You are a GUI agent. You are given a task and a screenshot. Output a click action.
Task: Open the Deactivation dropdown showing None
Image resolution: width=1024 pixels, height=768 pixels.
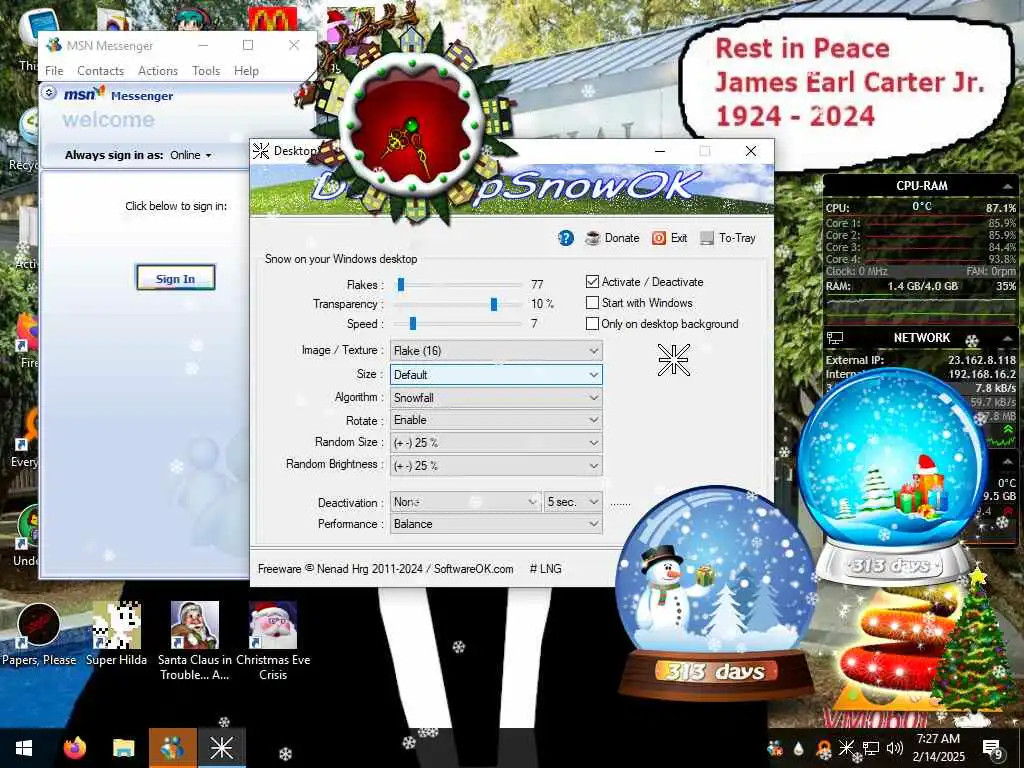click(x=466, y=502)
